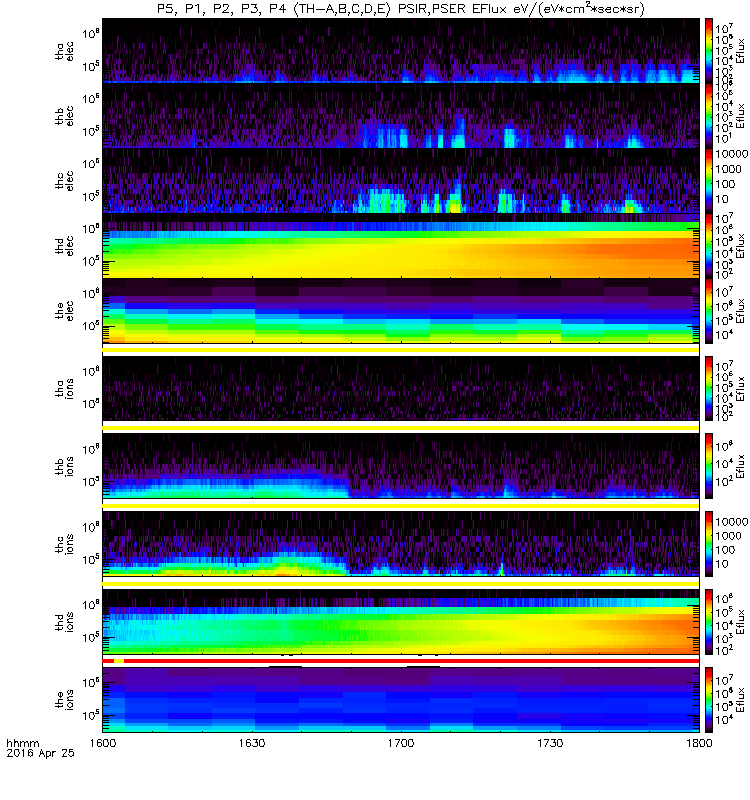Click the plot title starting with P5, P1, P2
Screen dimensions: 750x800
coord(401,9)
